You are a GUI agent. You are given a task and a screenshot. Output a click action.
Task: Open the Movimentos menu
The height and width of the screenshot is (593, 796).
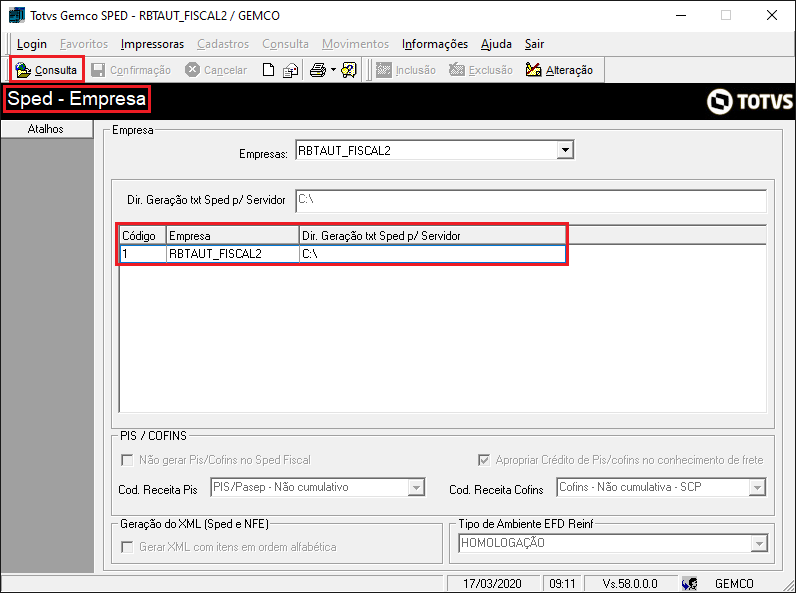pos(355,44)
